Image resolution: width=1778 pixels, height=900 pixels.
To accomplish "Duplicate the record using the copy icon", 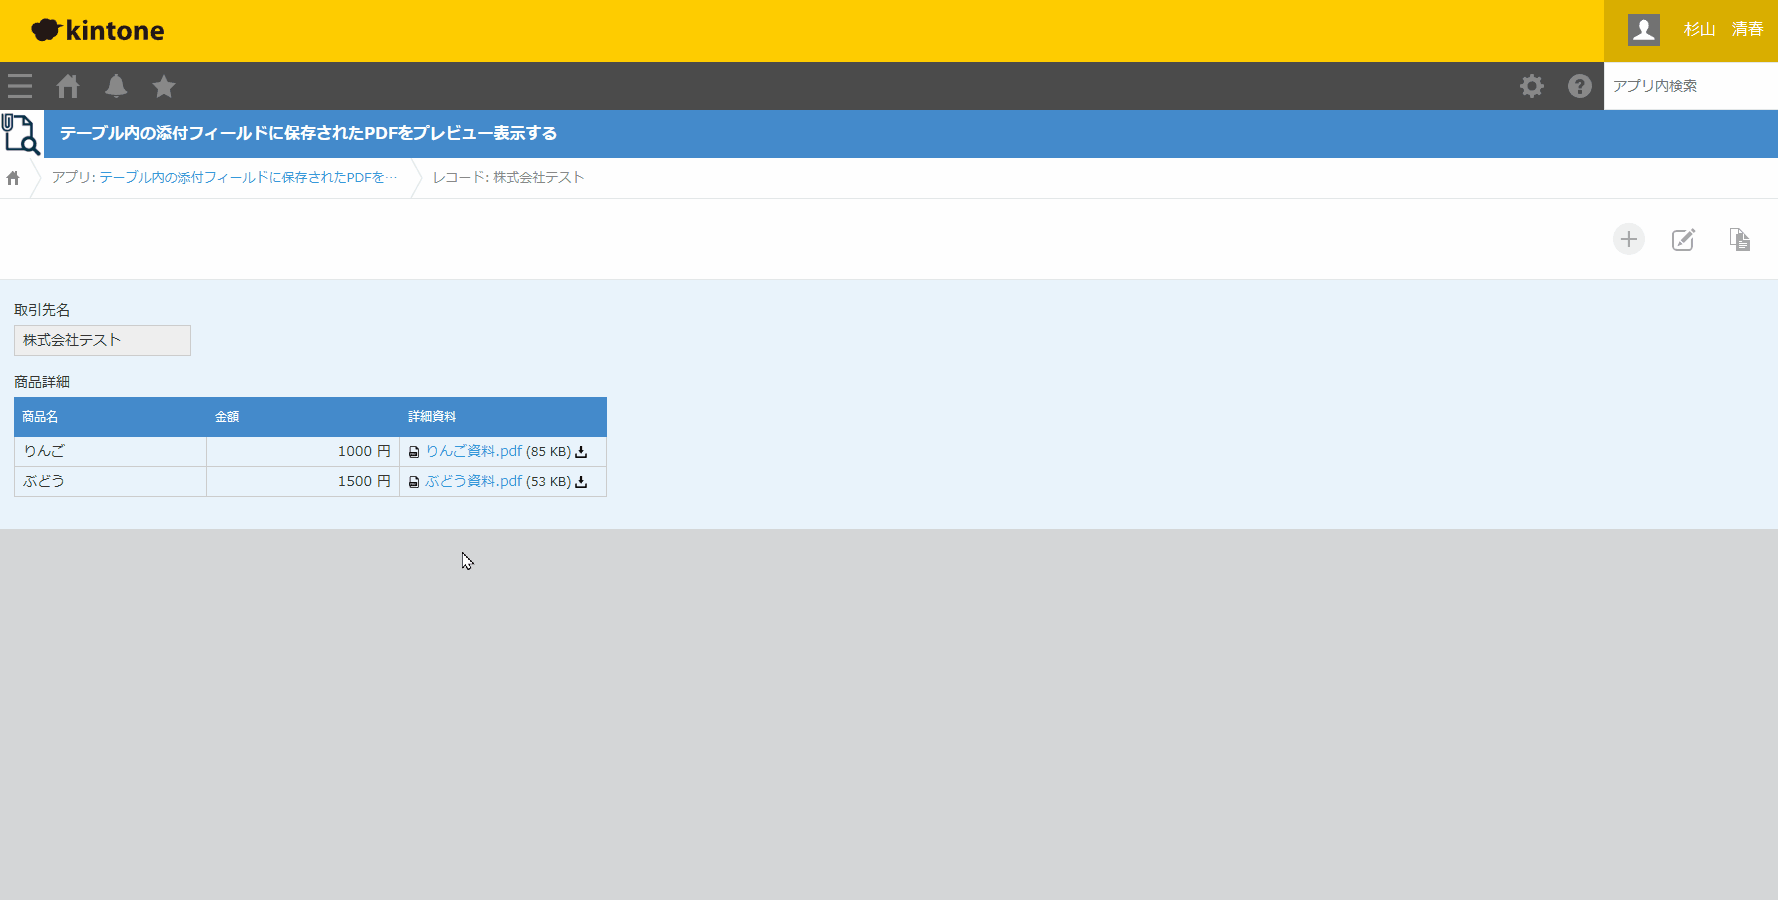I will (x=1740, y=239).
